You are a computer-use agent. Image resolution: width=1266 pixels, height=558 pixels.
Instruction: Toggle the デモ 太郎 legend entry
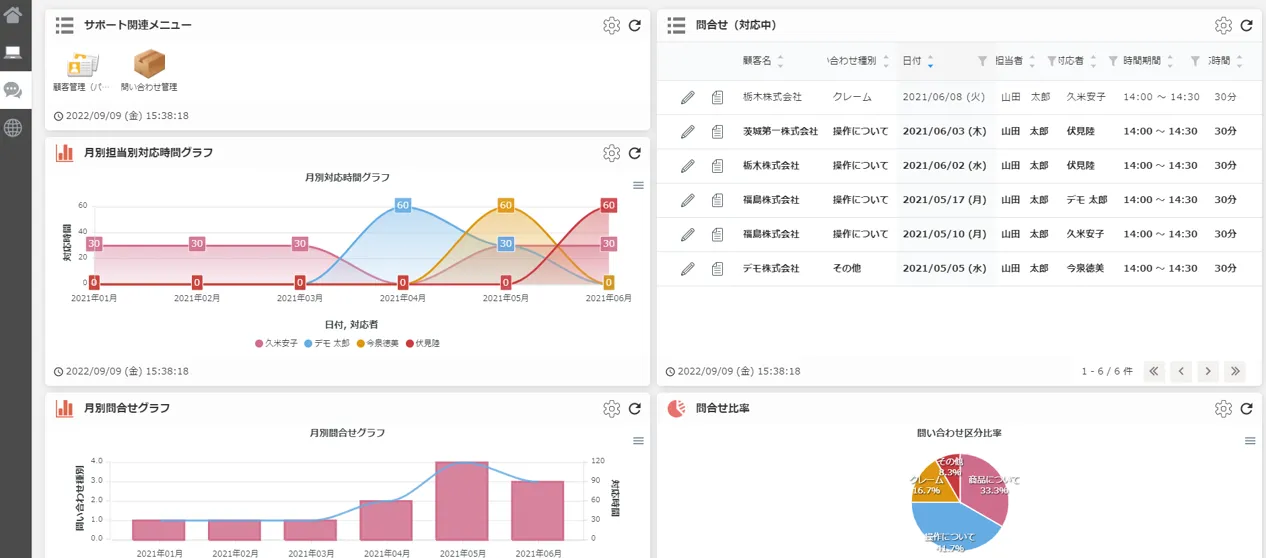tap(327, 343)
